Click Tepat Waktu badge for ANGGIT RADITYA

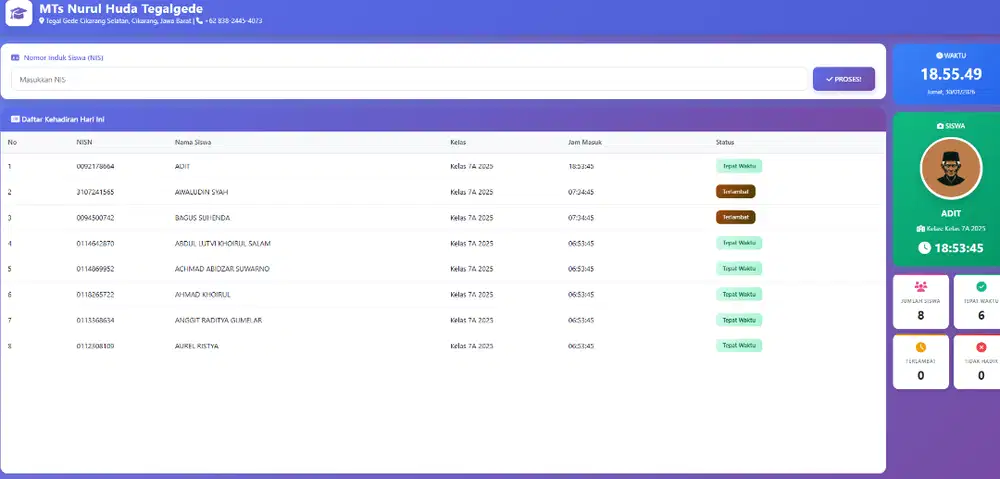click(x=739, y=320)
